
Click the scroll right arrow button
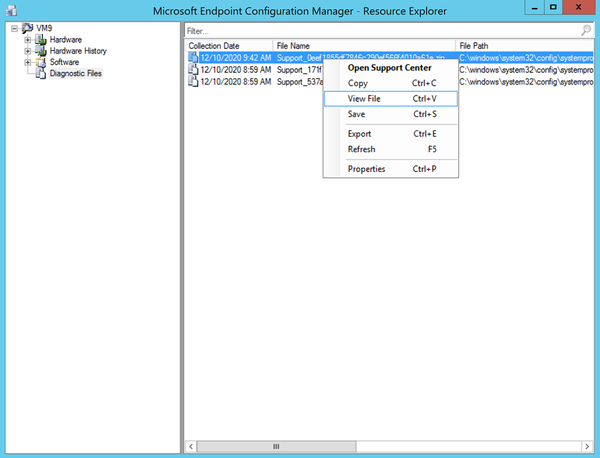click(x=587, y=446)
